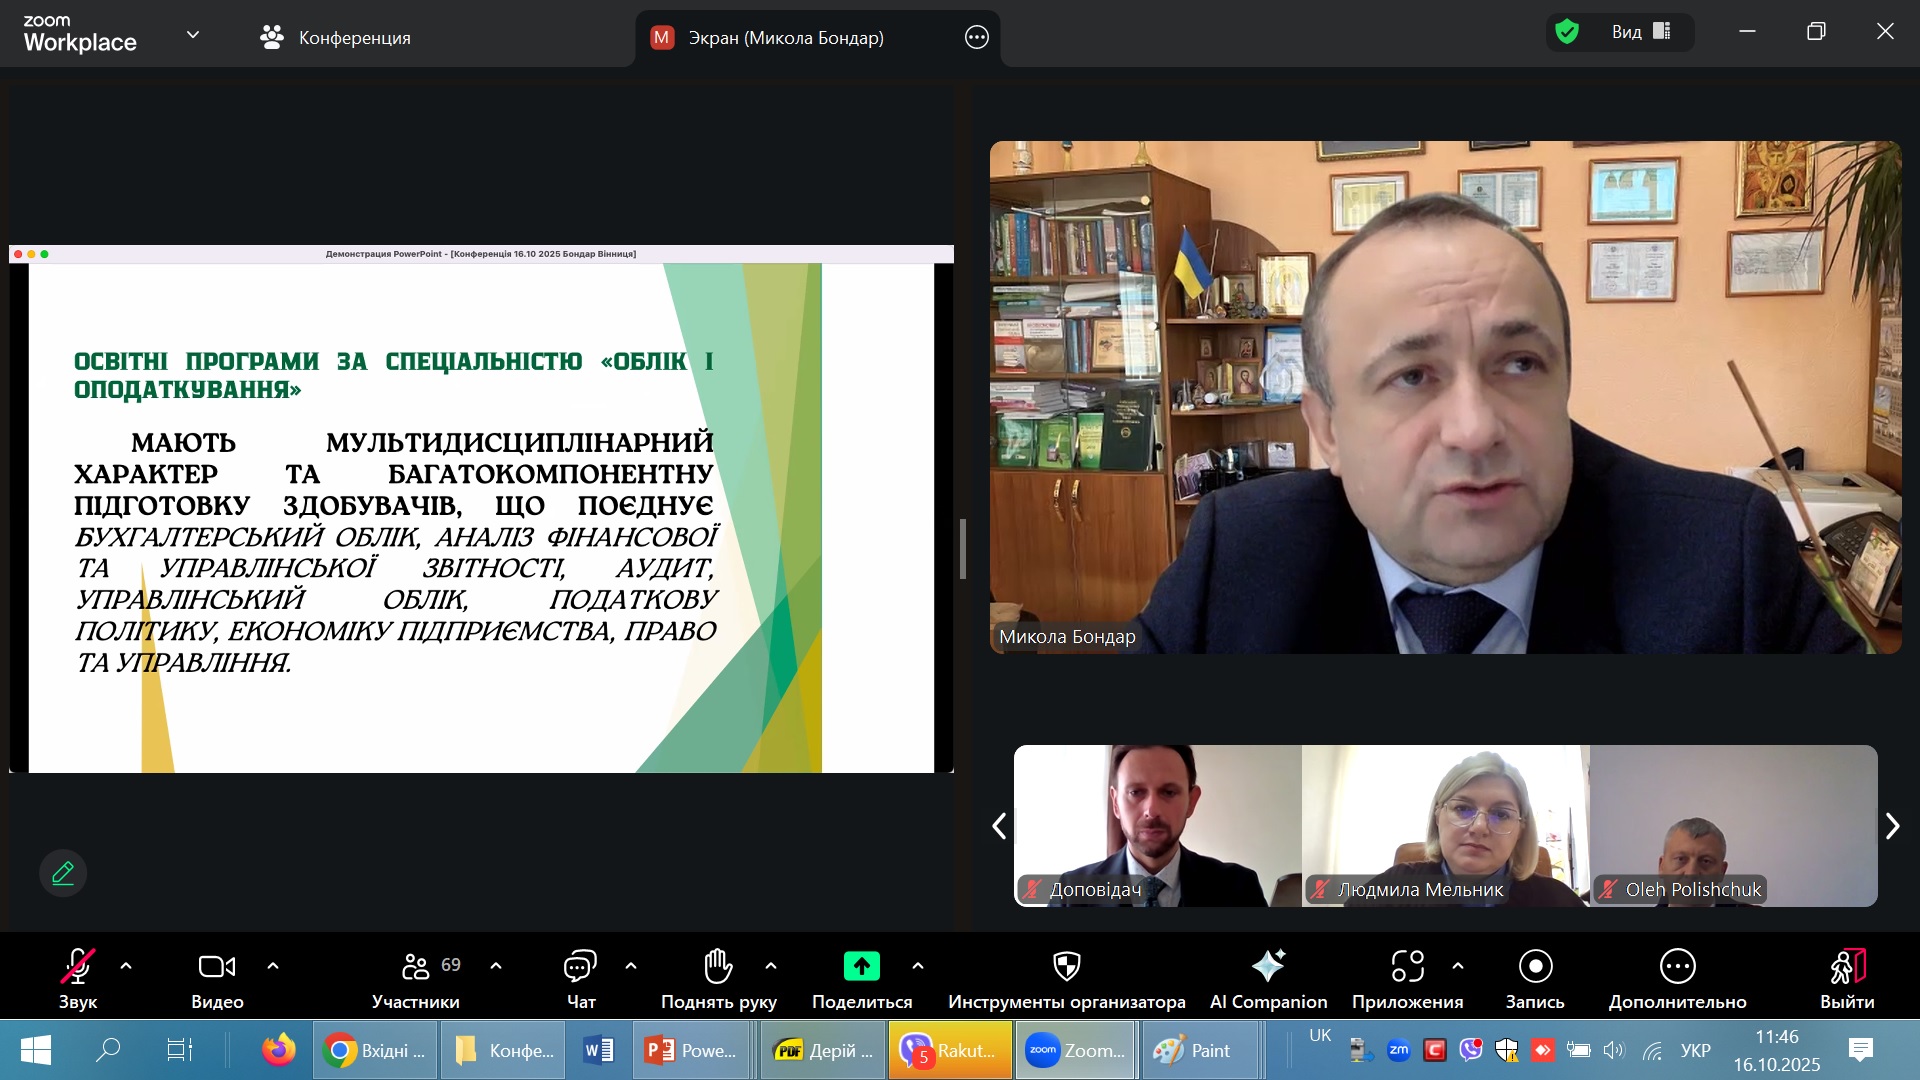Open Host Tools shield icon
This screenshot has height=1080, width=1920.
(x=1066, y=967)
